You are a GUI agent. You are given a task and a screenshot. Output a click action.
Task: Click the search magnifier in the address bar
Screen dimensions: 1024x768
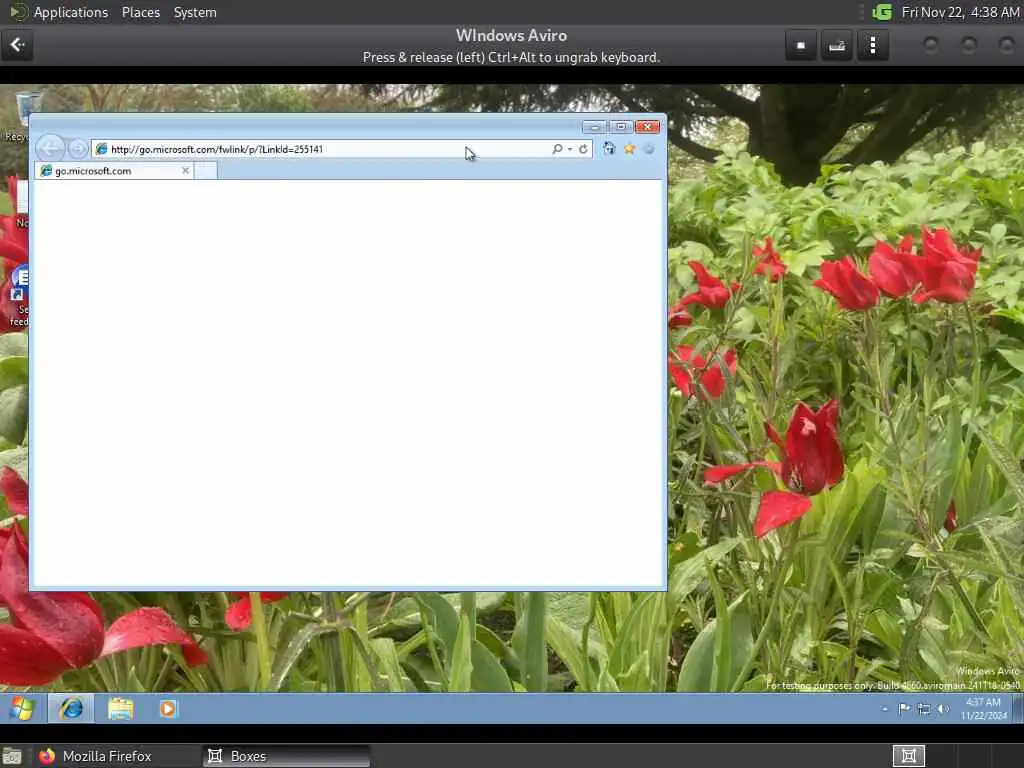click(557, 150)
